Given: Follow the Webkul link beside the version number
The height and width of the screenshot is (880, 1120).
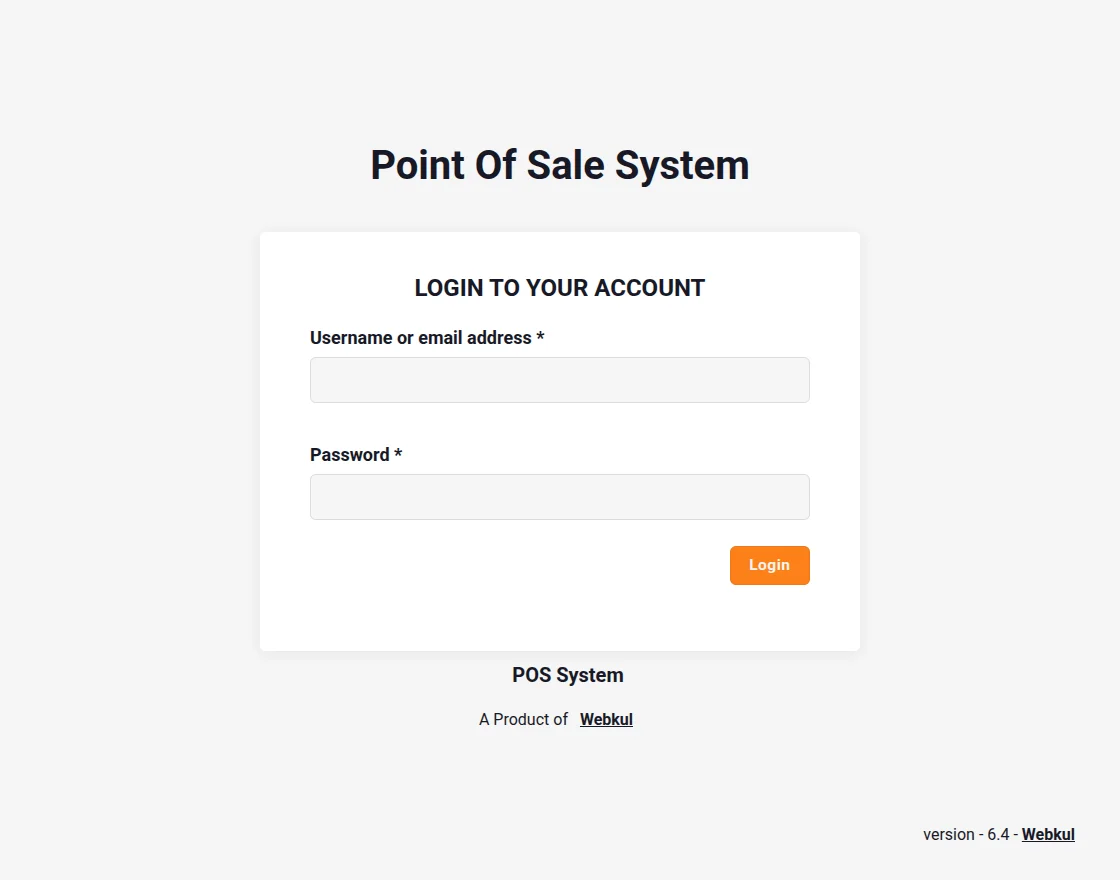Looking at the screenshot, I should pyautogui.click(x=1047, y=834).
